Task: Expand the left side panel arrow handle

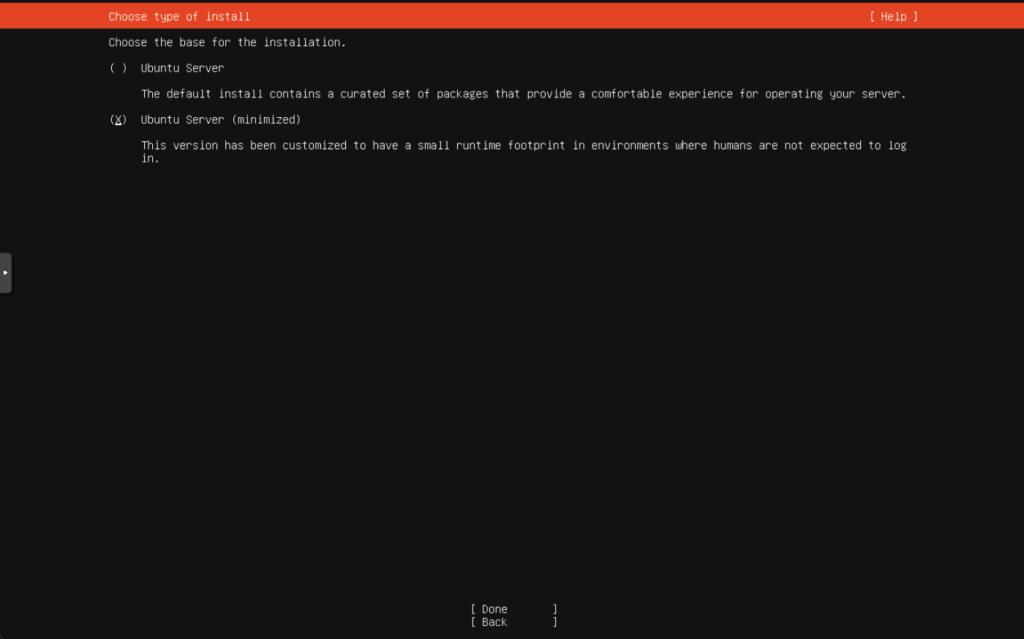Action: [x=6, y=272]
